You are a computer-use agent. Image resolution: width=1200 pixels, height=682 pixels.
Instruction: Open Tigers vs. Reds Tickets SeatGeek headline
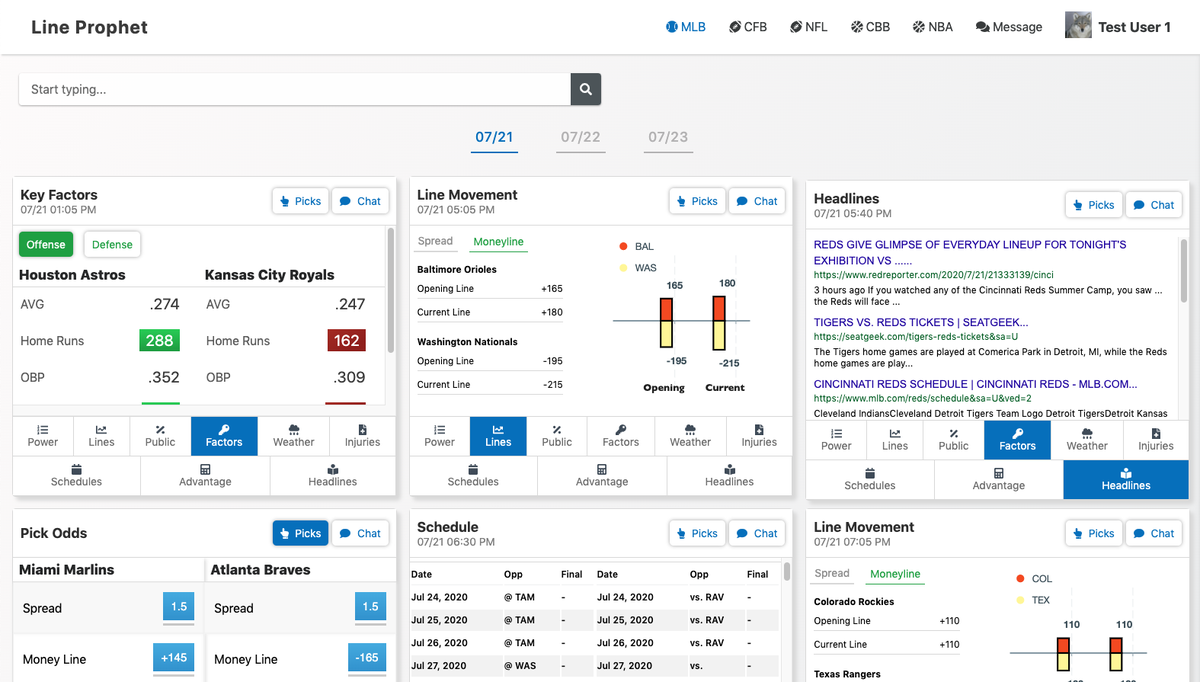(x=921, y=322)
